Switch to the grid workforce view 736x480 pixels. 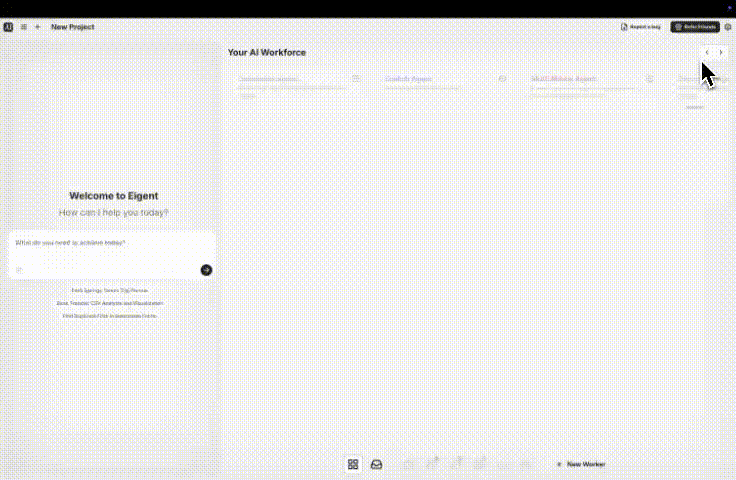(x=353, y=464)
